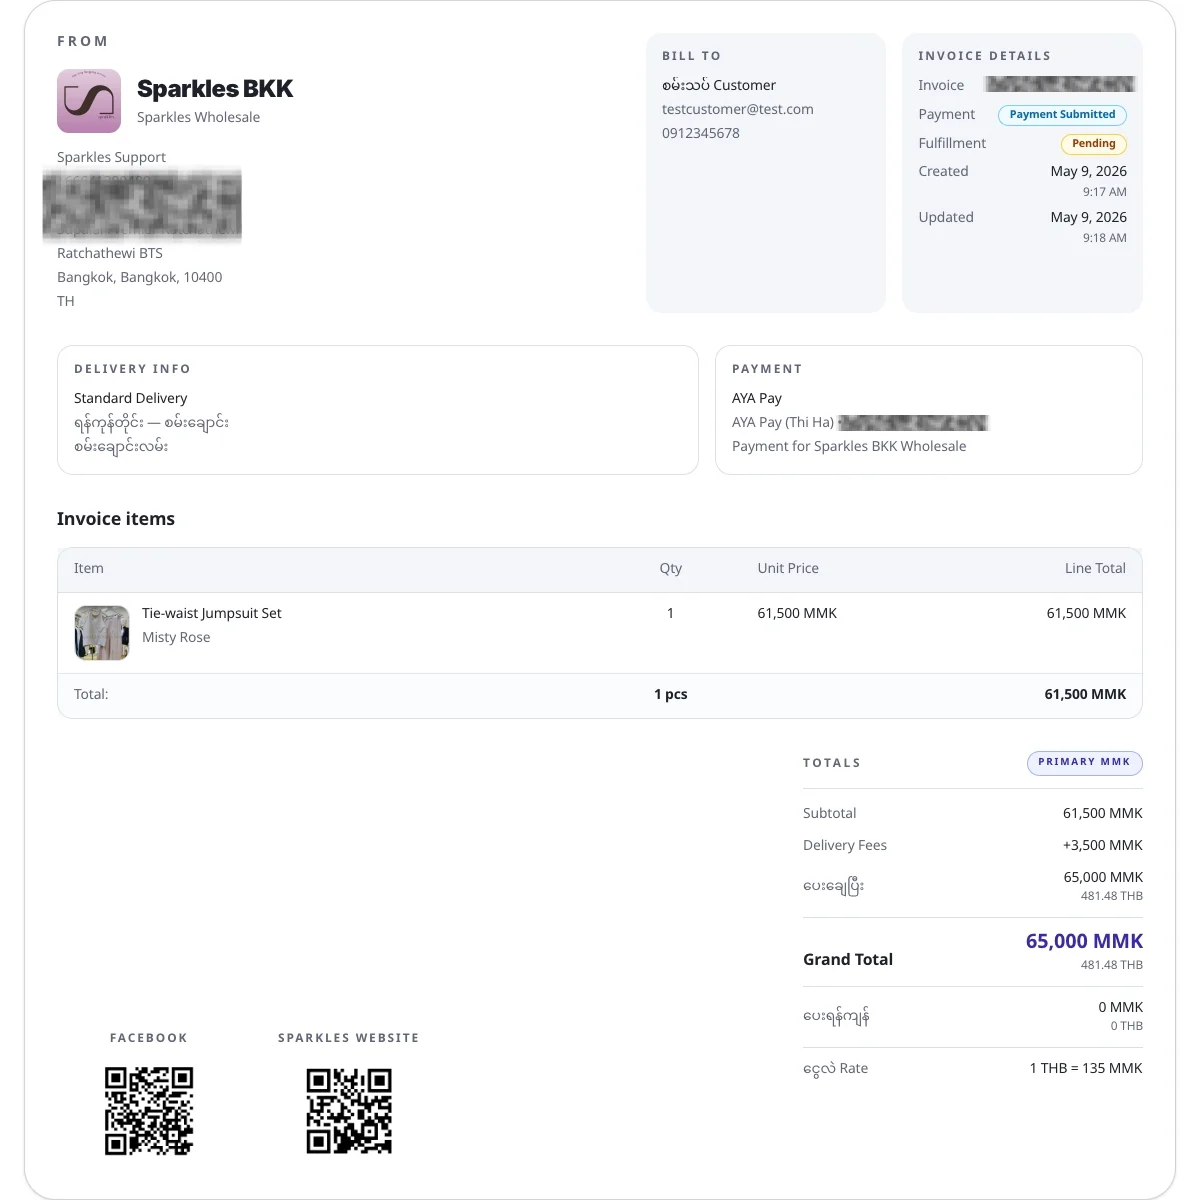Click the Payment for Sparkles BKK Wholesale note

[849, 446]
